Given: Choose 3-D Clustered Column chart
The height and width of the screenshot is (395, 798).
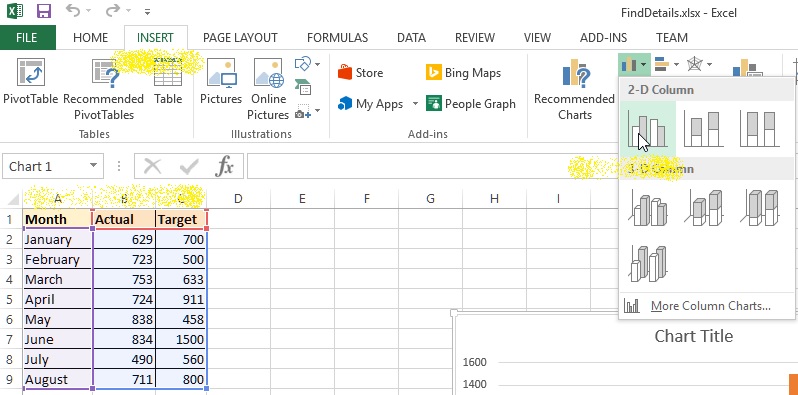Looking at the screenshot, I should point(648,208).
